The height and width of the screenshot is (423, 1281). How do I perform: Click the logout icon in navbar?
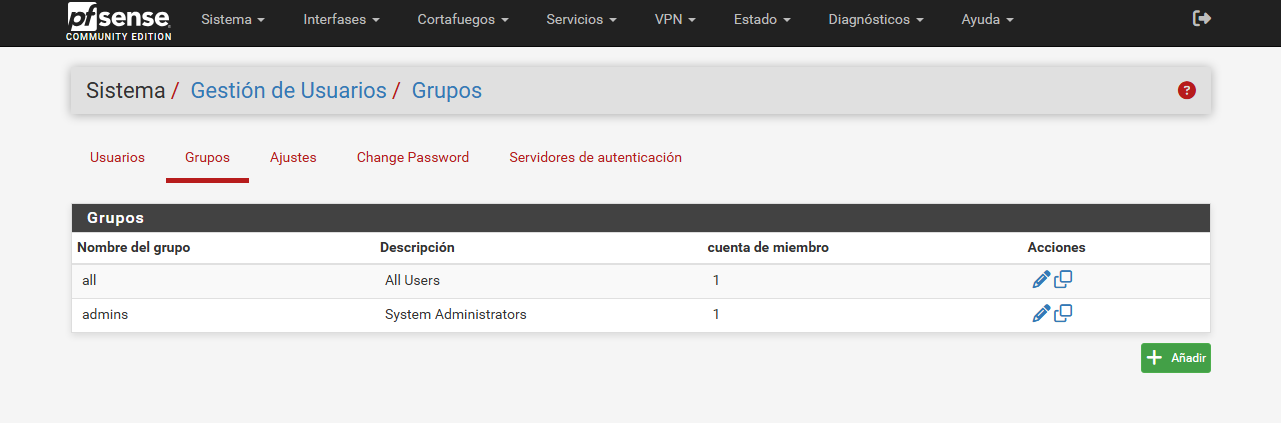tap(1202, 19)
